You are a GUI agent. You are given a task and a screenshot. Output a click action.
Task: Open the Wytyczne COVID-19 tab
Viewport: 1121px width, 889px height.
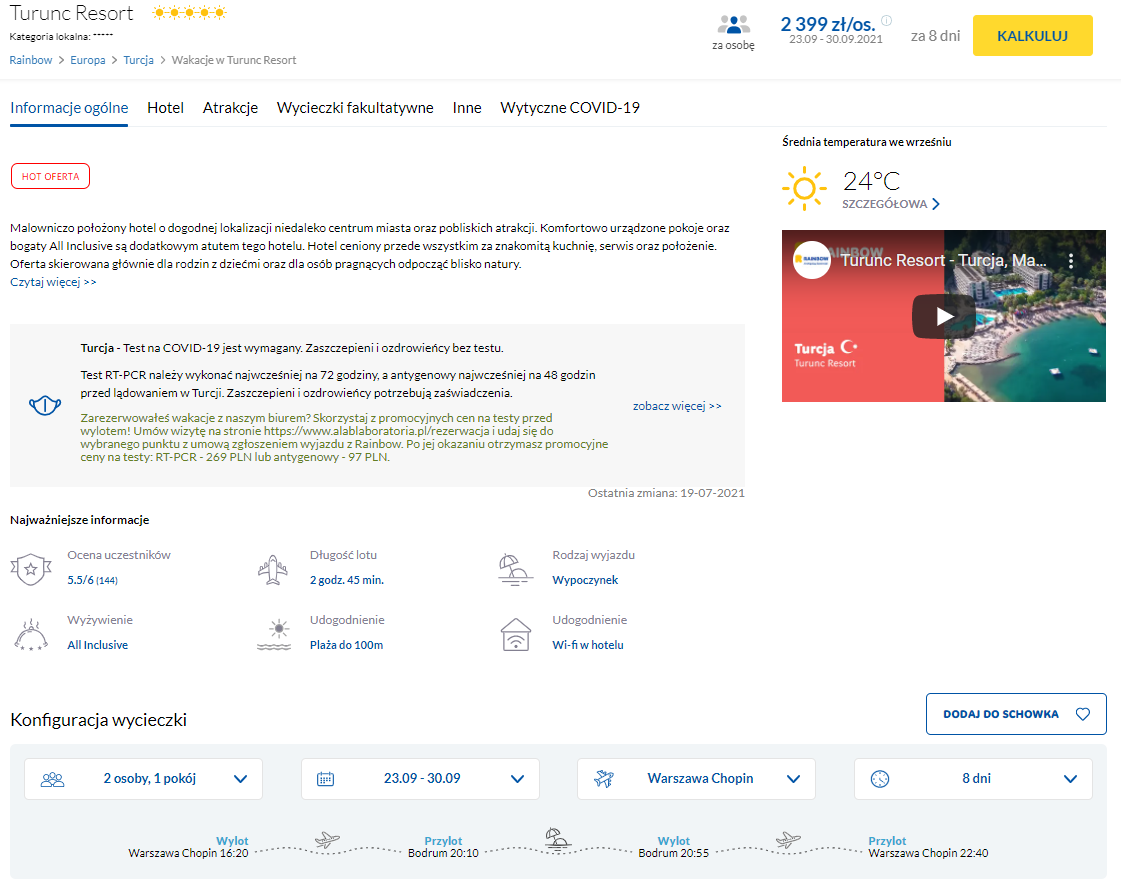pos(569,108)
